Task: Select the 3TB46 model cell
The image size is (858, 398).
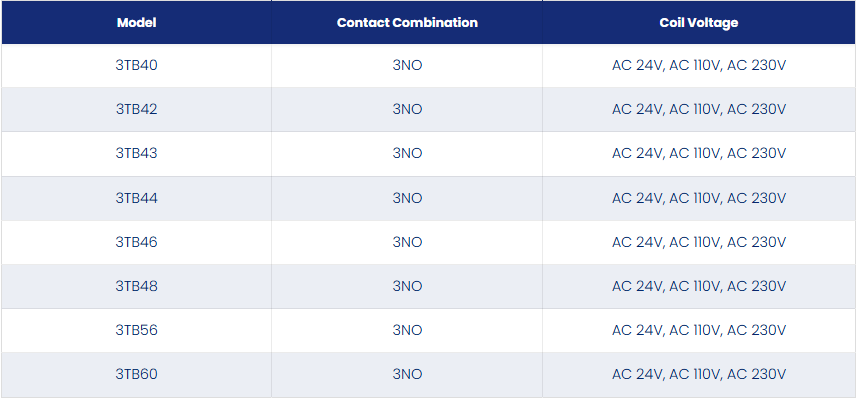Action: [136, 242]
